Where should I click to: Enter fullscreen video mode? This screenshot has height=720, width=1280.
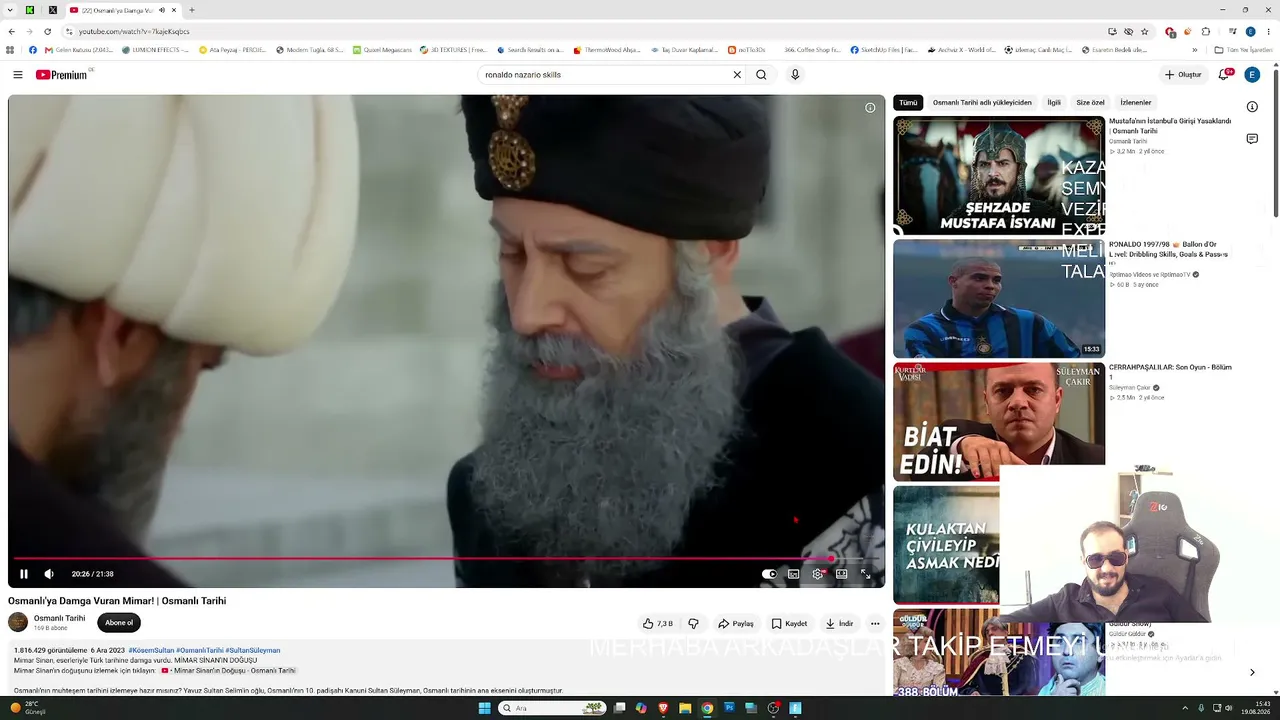[x=866, y=574]
